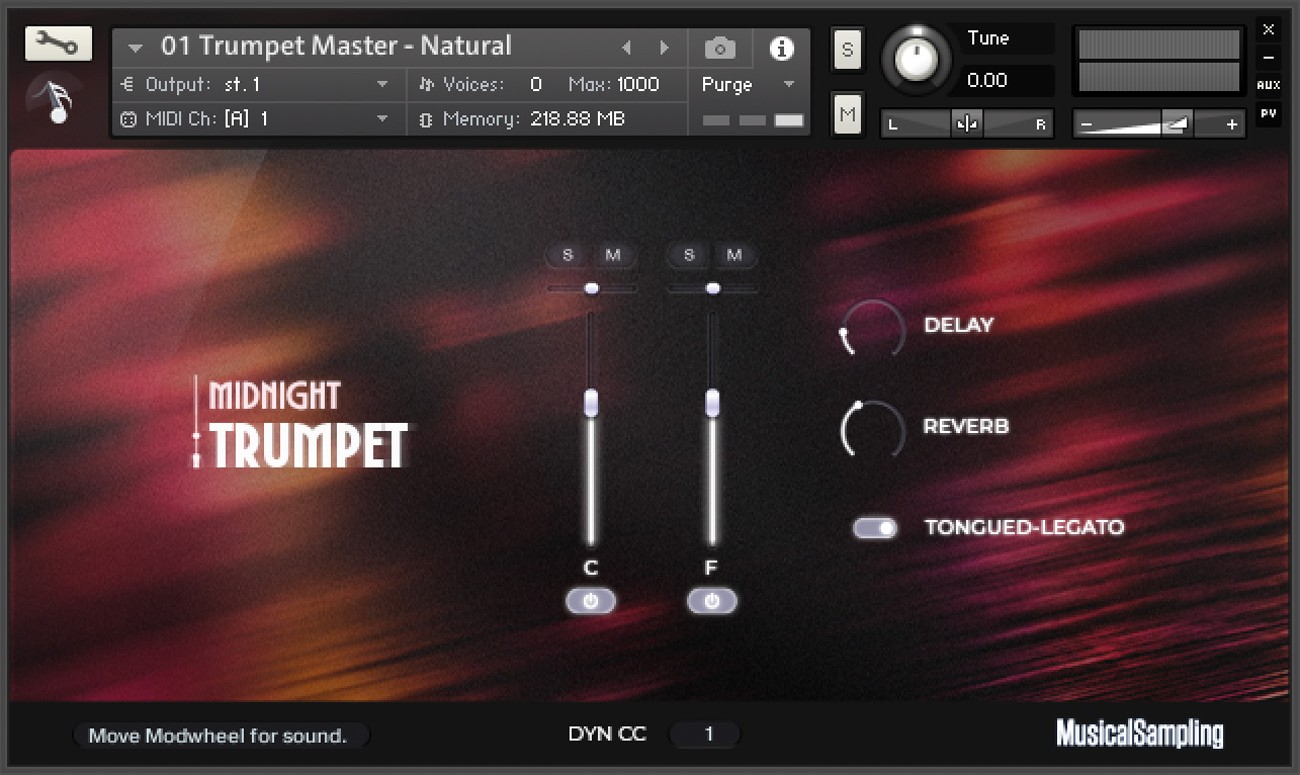This screenshot has height=775, width=1300.
Task: Click the C microphone pan slider
Action: click(591, 288)
